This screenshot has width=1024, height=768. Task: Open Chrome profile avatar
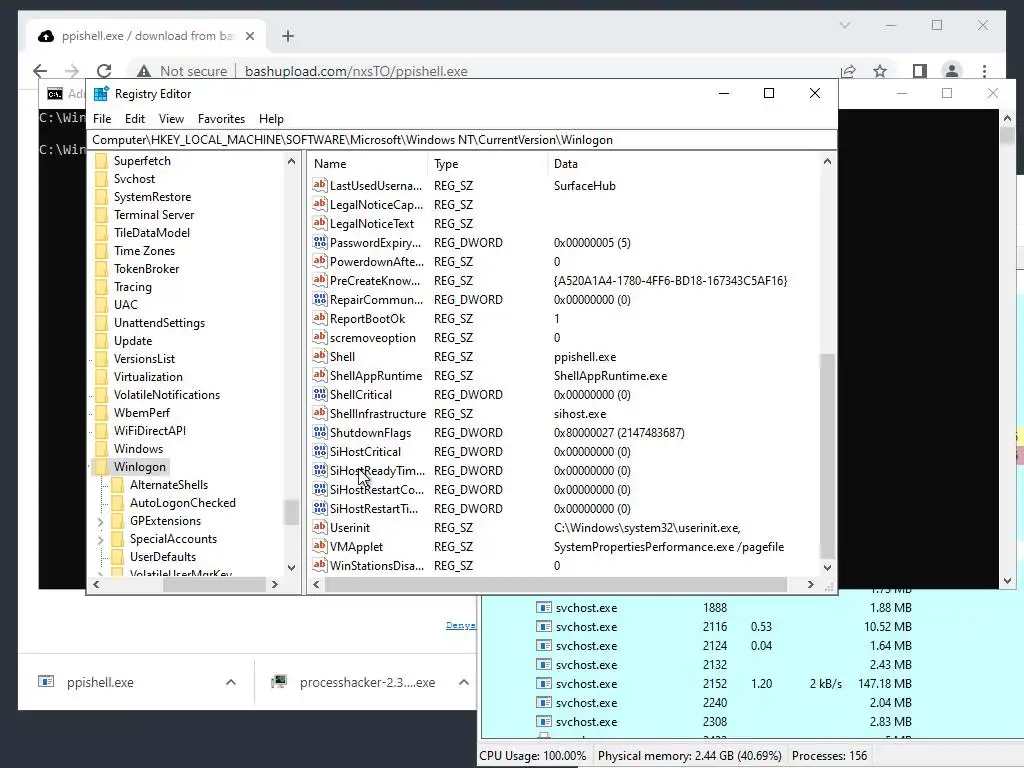point(952,71)
